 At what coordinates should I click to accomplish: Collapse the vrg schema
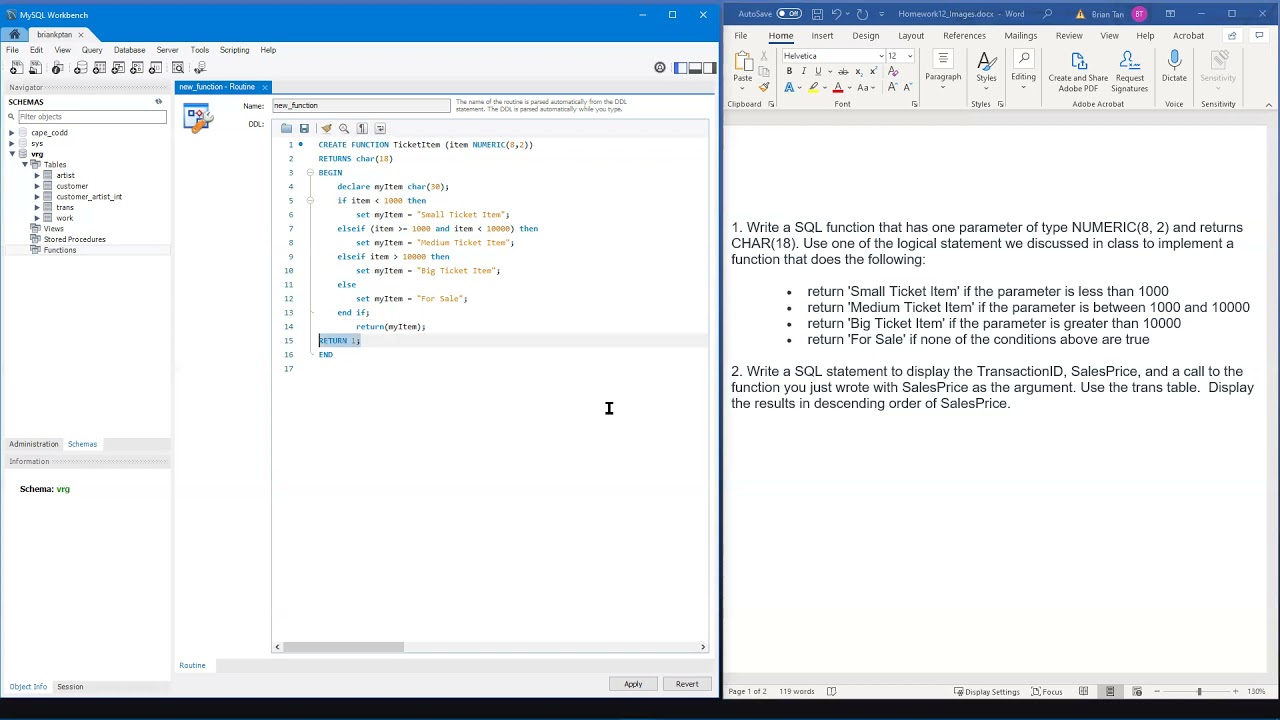click(12, 154)
